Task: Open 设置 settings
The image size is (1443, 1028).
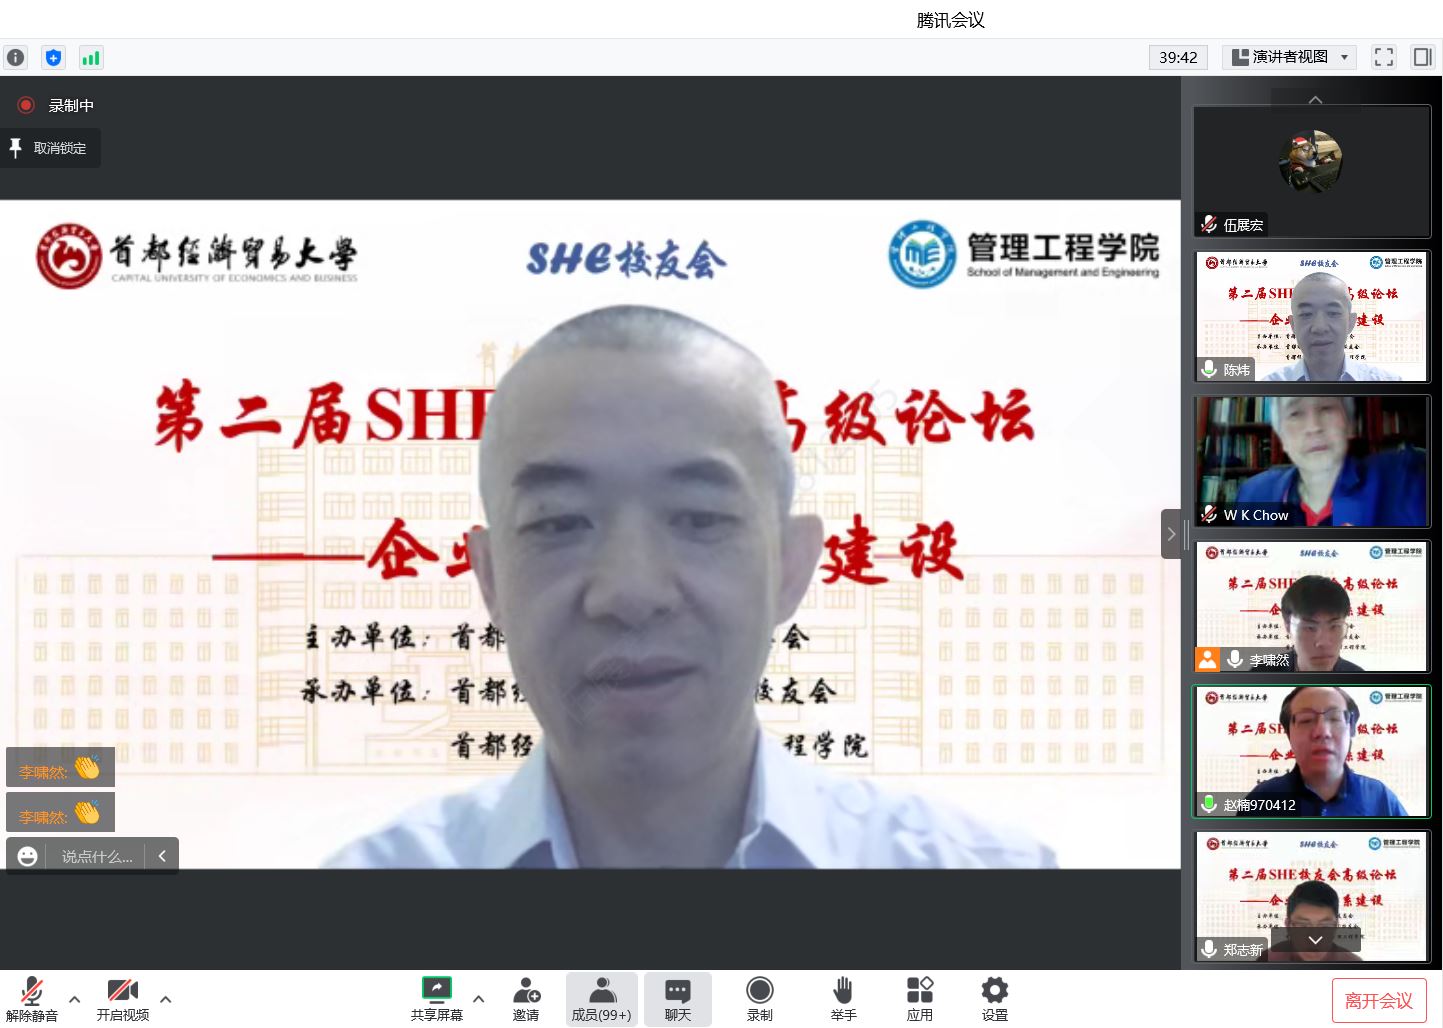Action: tap(995, 999)
